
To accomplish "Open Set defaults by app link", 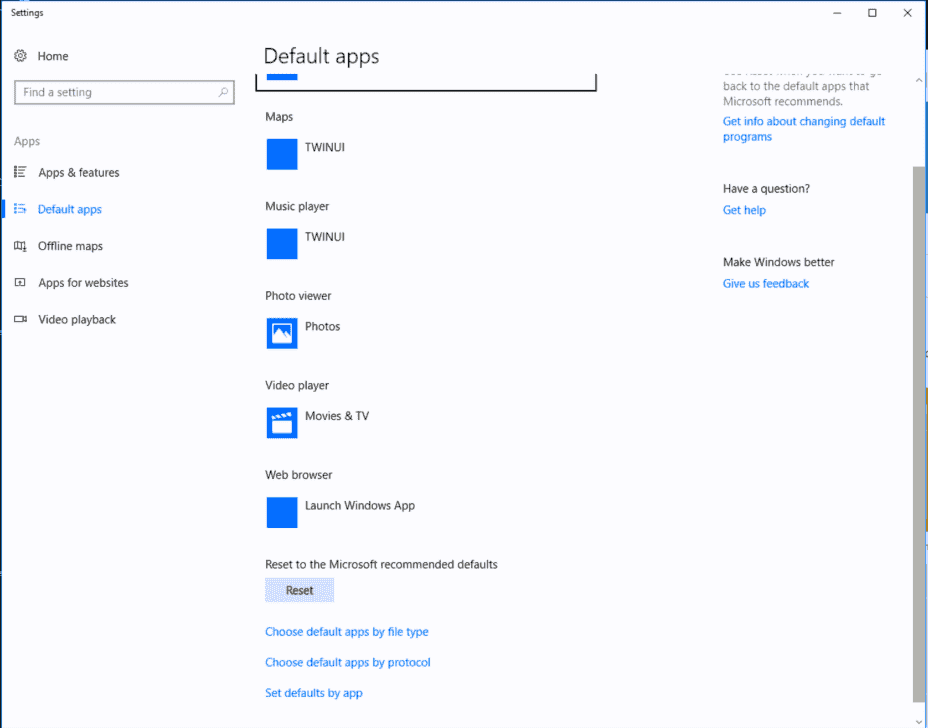I will pos(314,692).
